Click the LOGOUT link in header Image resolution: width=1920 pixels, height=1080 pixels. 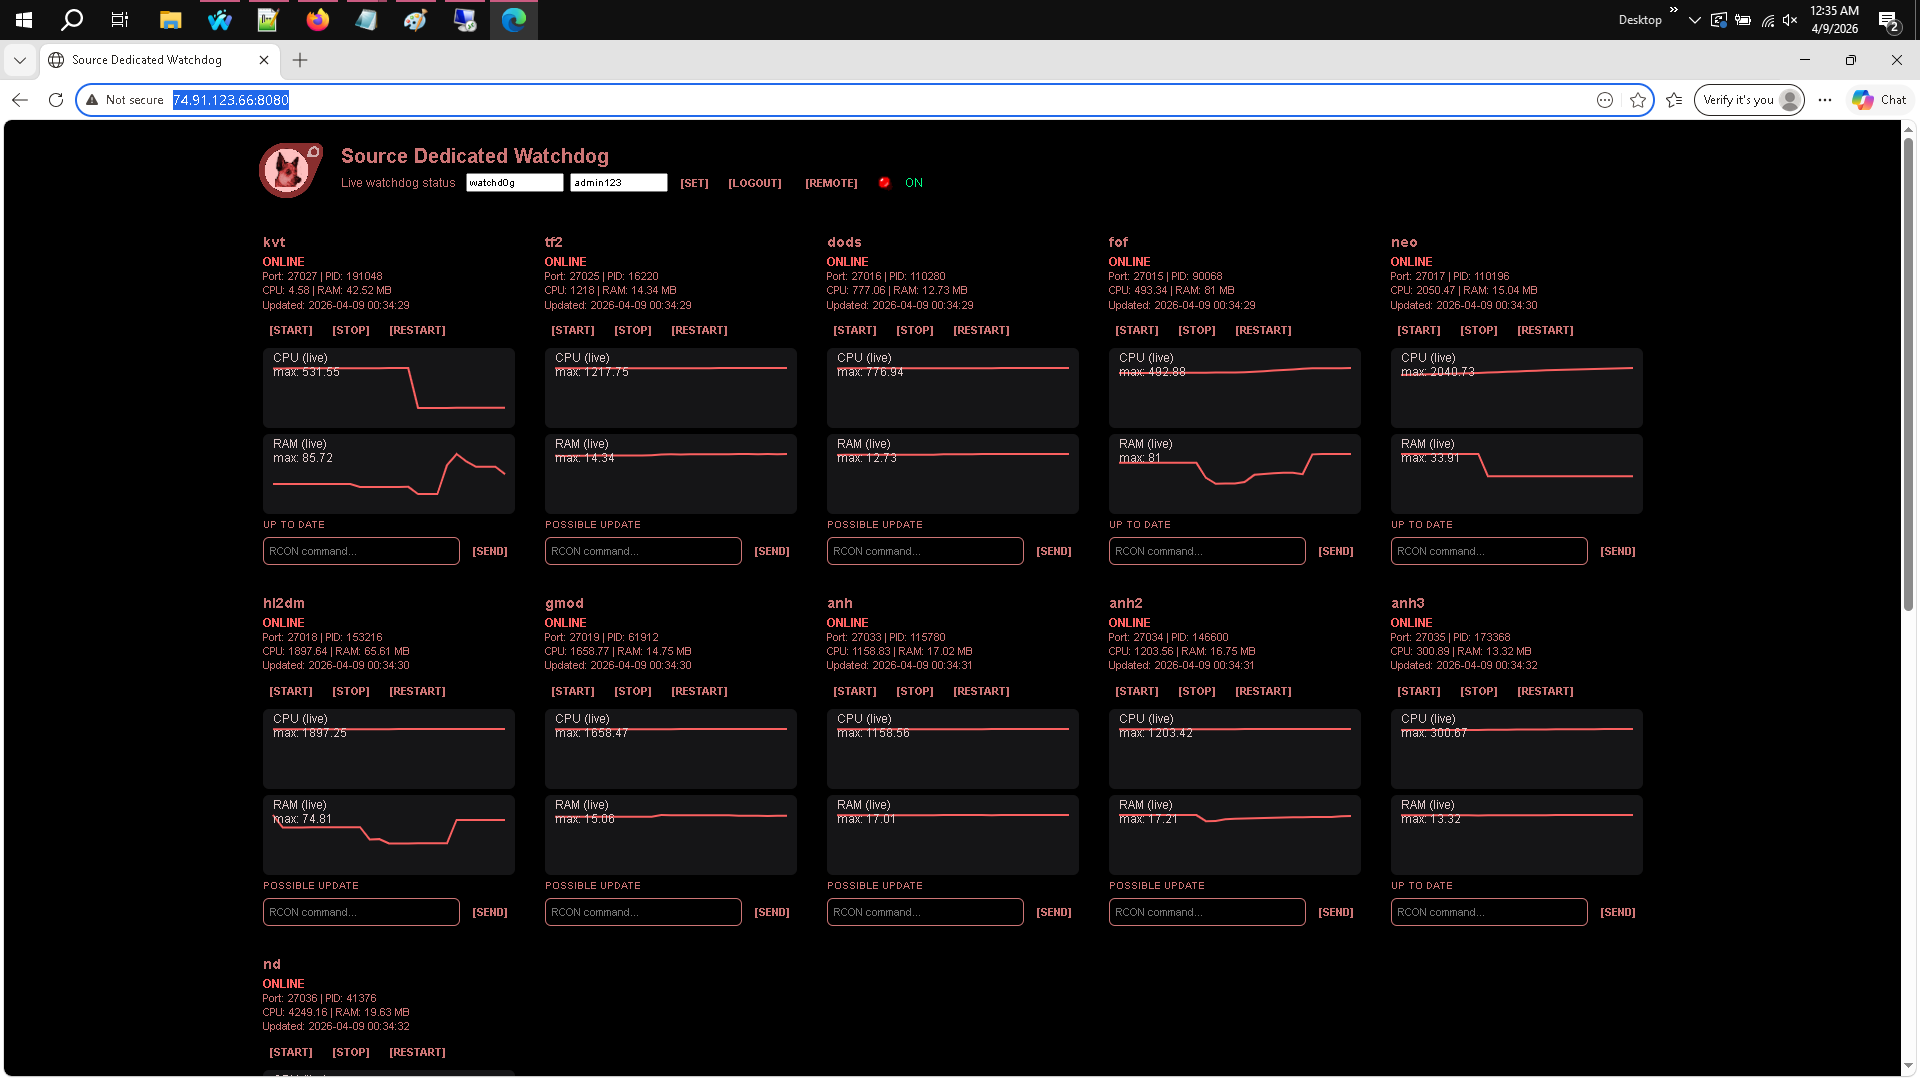pyautogui.click(x=755, y=183)
